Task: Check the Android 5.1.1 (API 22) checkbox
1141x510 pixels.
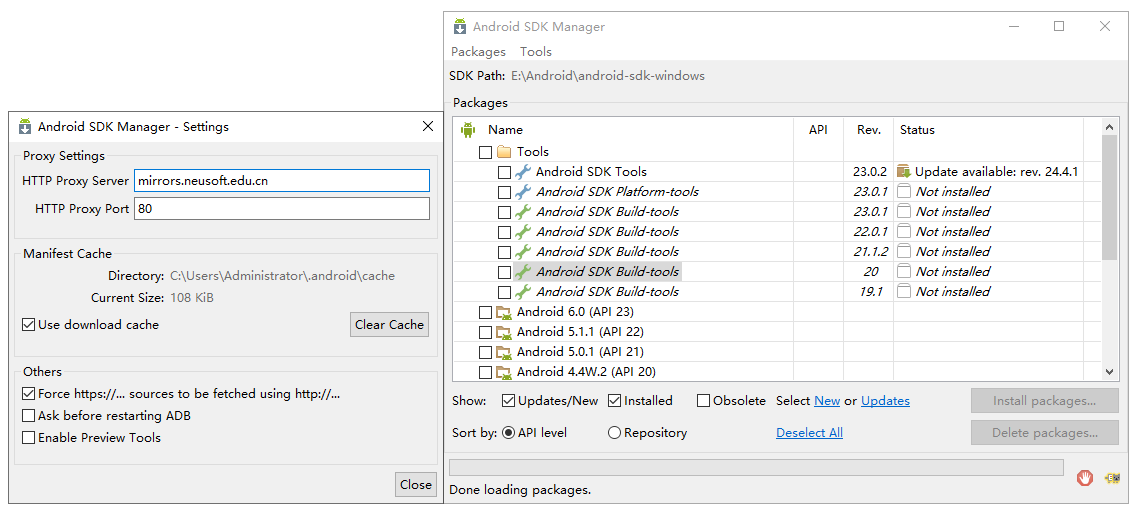Action: [x=485, y=332]
